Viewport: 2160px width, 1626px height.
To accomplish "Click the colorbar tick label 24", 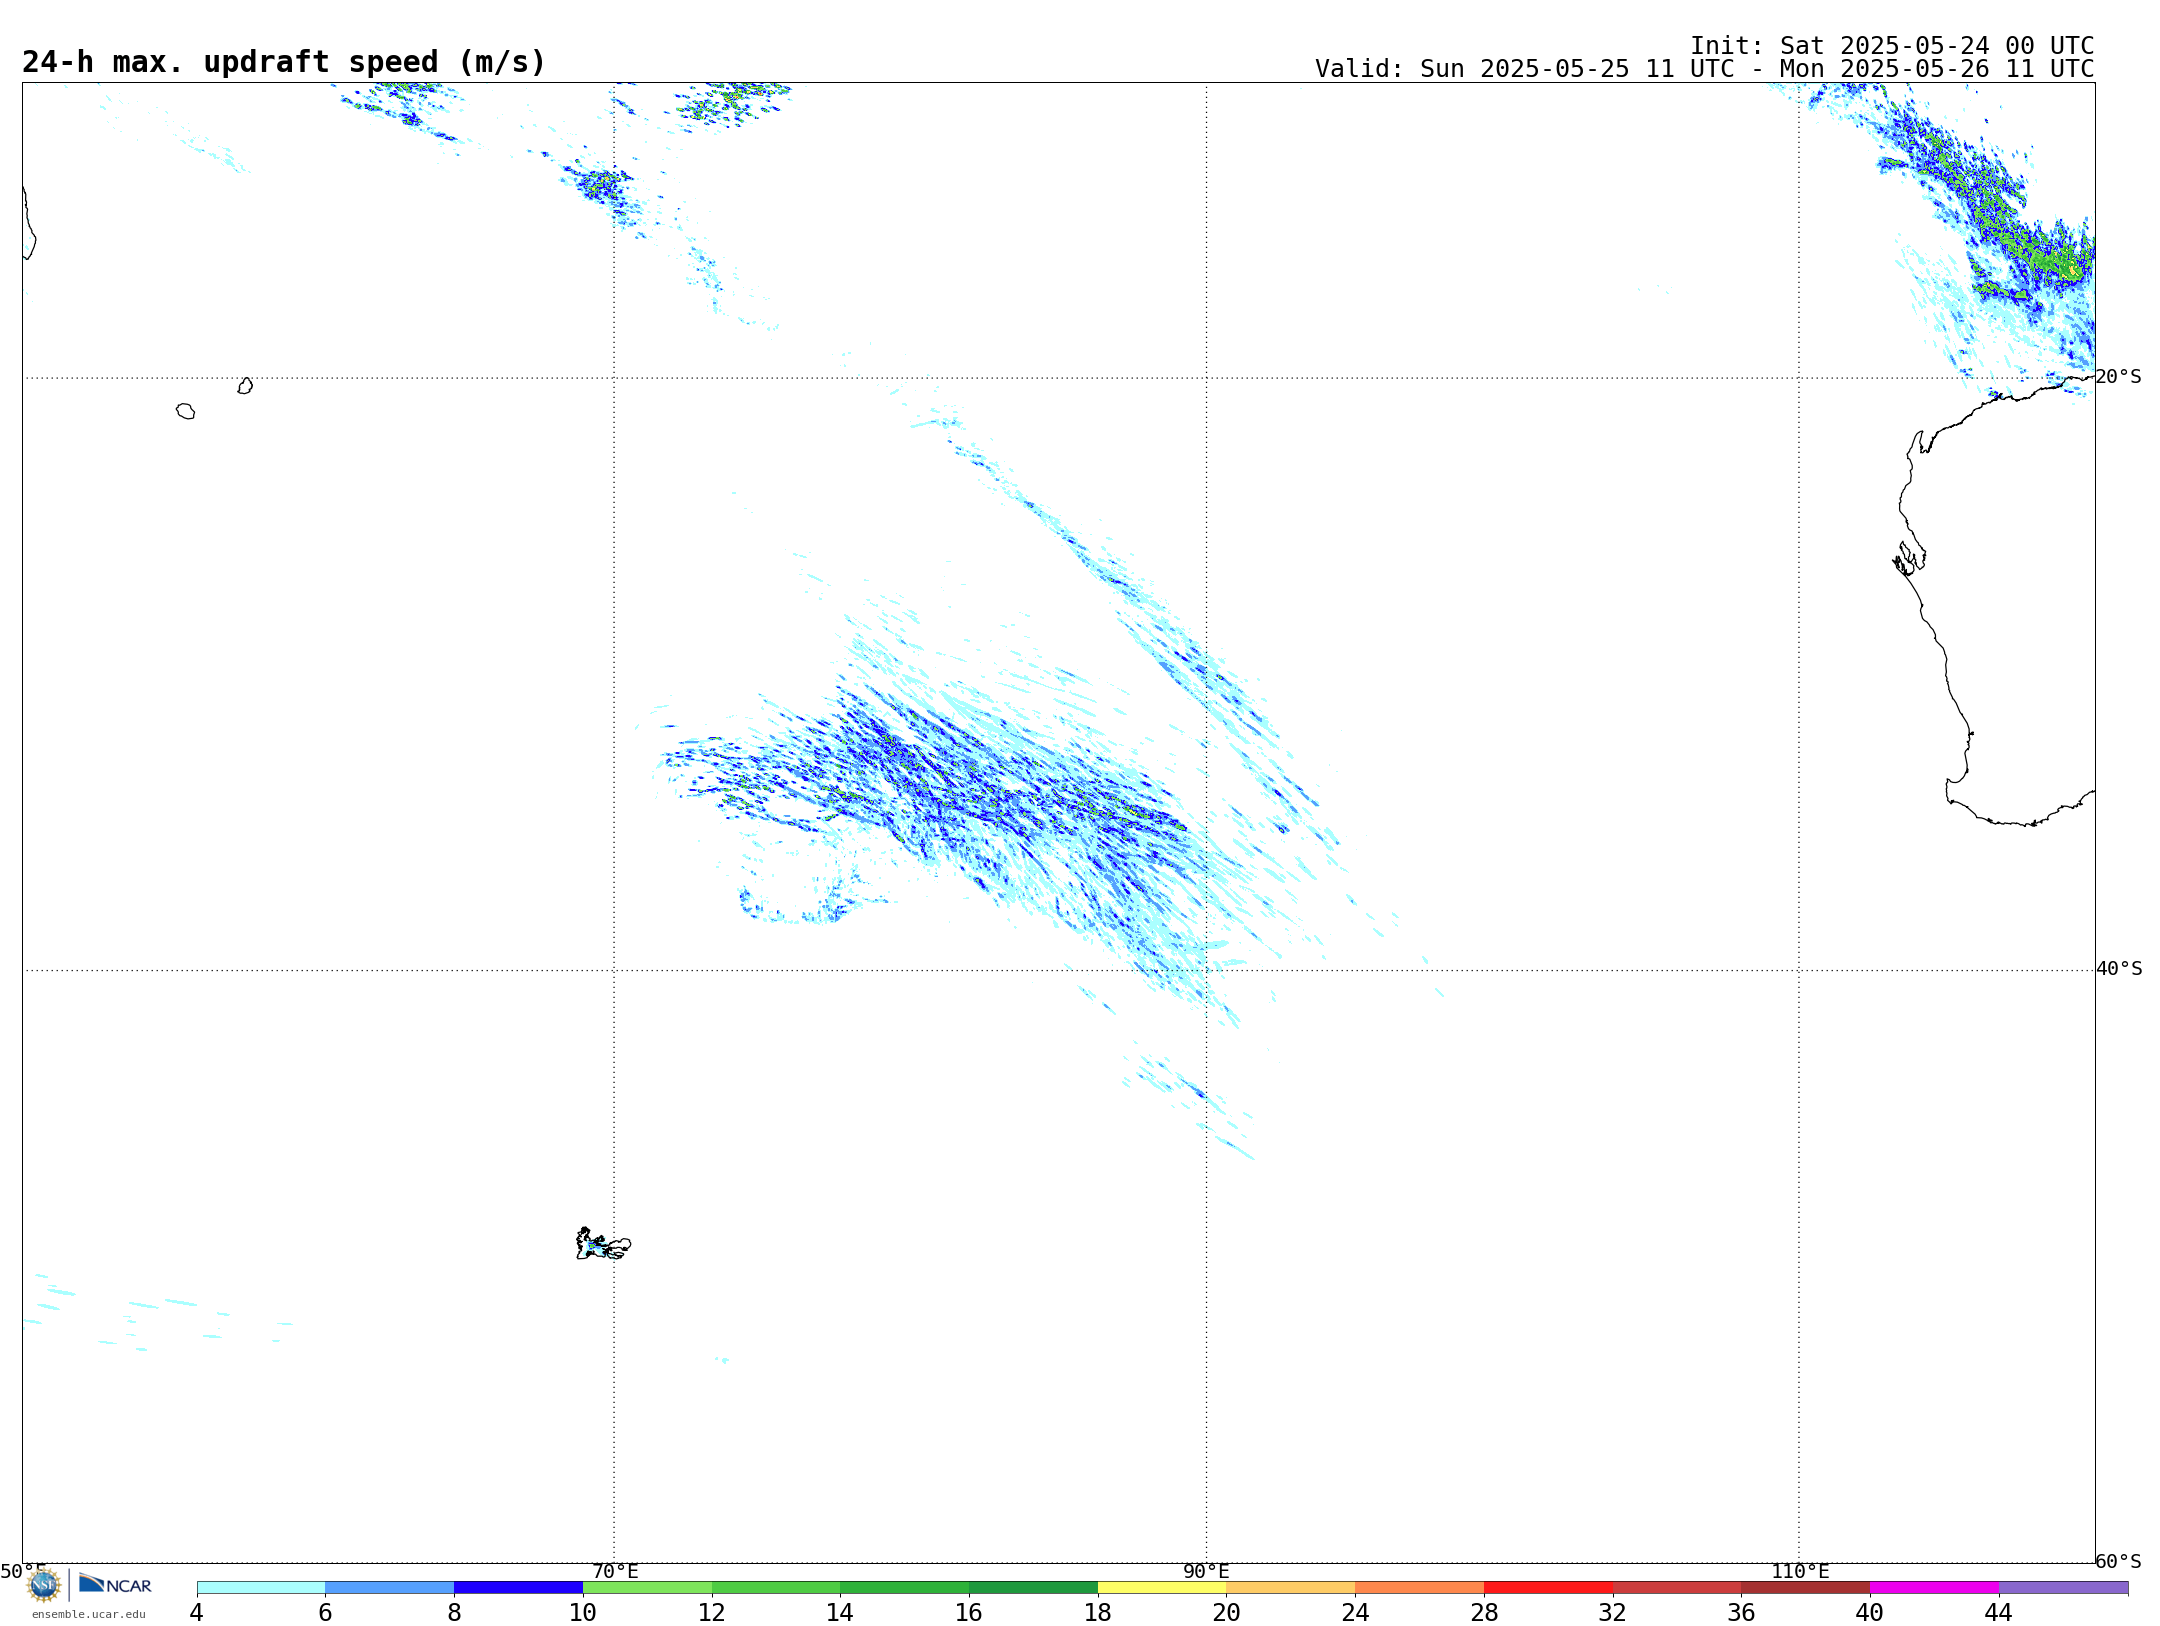I will click(1355, 1612).
